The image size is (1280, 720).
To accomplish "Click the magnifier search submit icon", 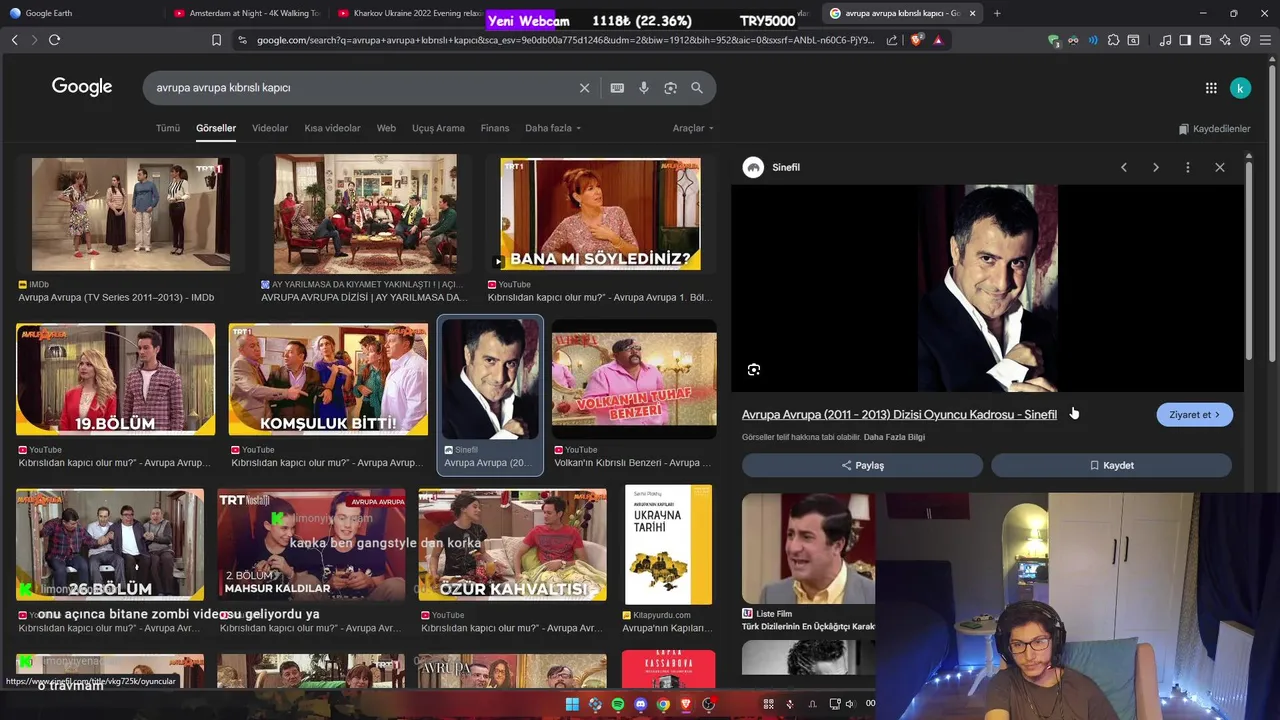I will pos(697,88).
